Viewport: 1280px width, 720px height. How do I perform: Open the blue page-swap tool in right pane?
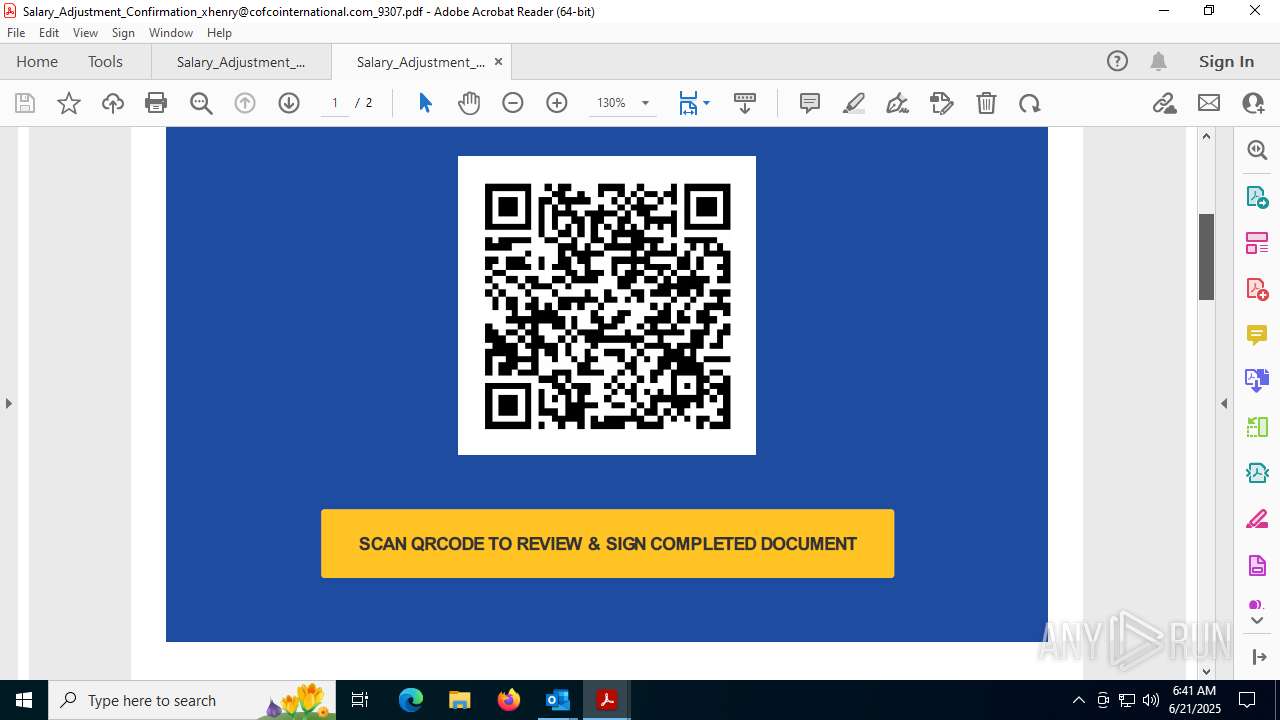pyautogui.click(x=1257, y=380)
